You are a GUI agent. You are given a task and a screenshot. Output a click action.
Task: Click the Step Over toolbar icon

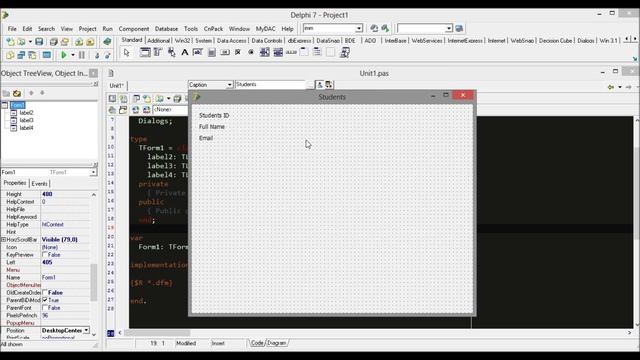coord(107,55)
